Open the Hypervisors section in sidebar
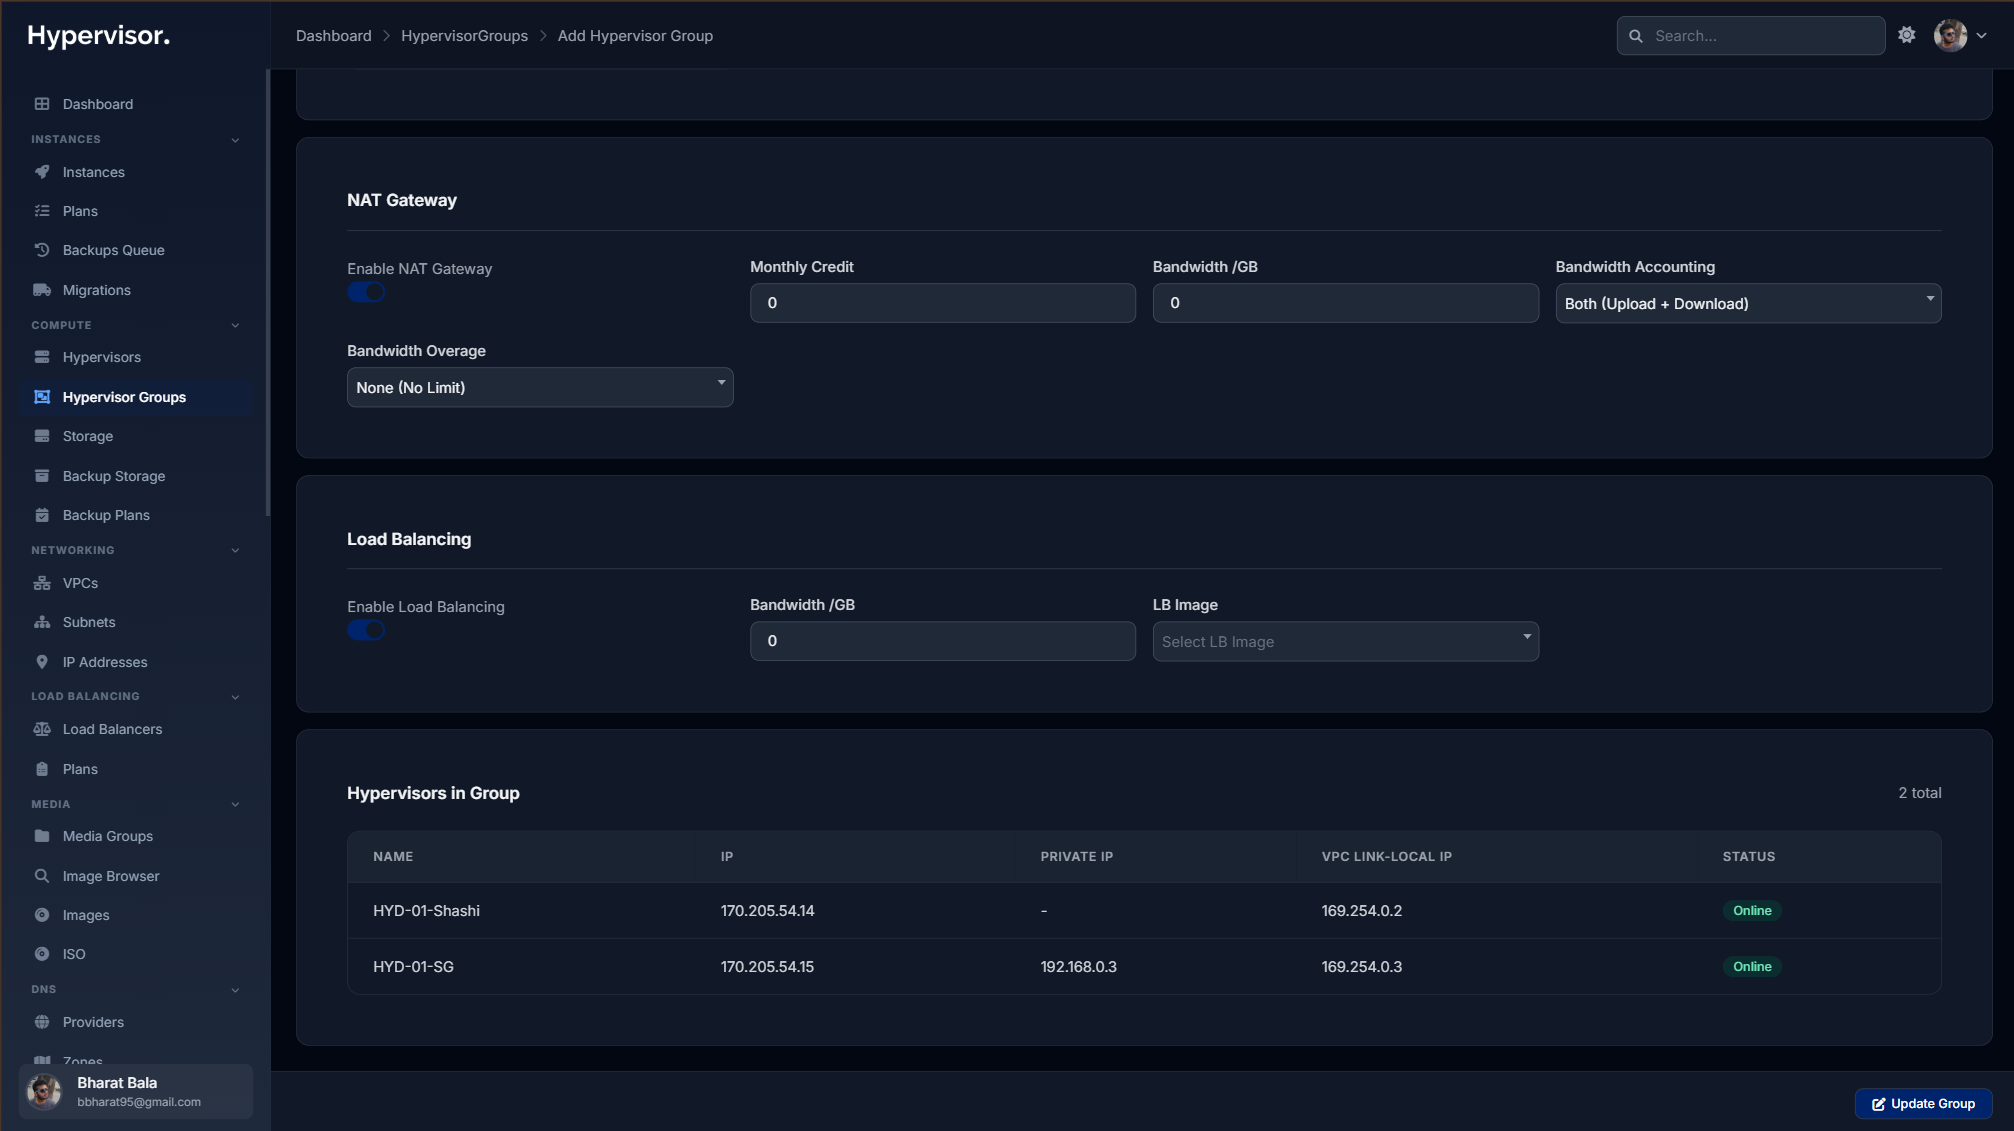The height and width of the screenshot is (1131, 2014). coord(101,357)
